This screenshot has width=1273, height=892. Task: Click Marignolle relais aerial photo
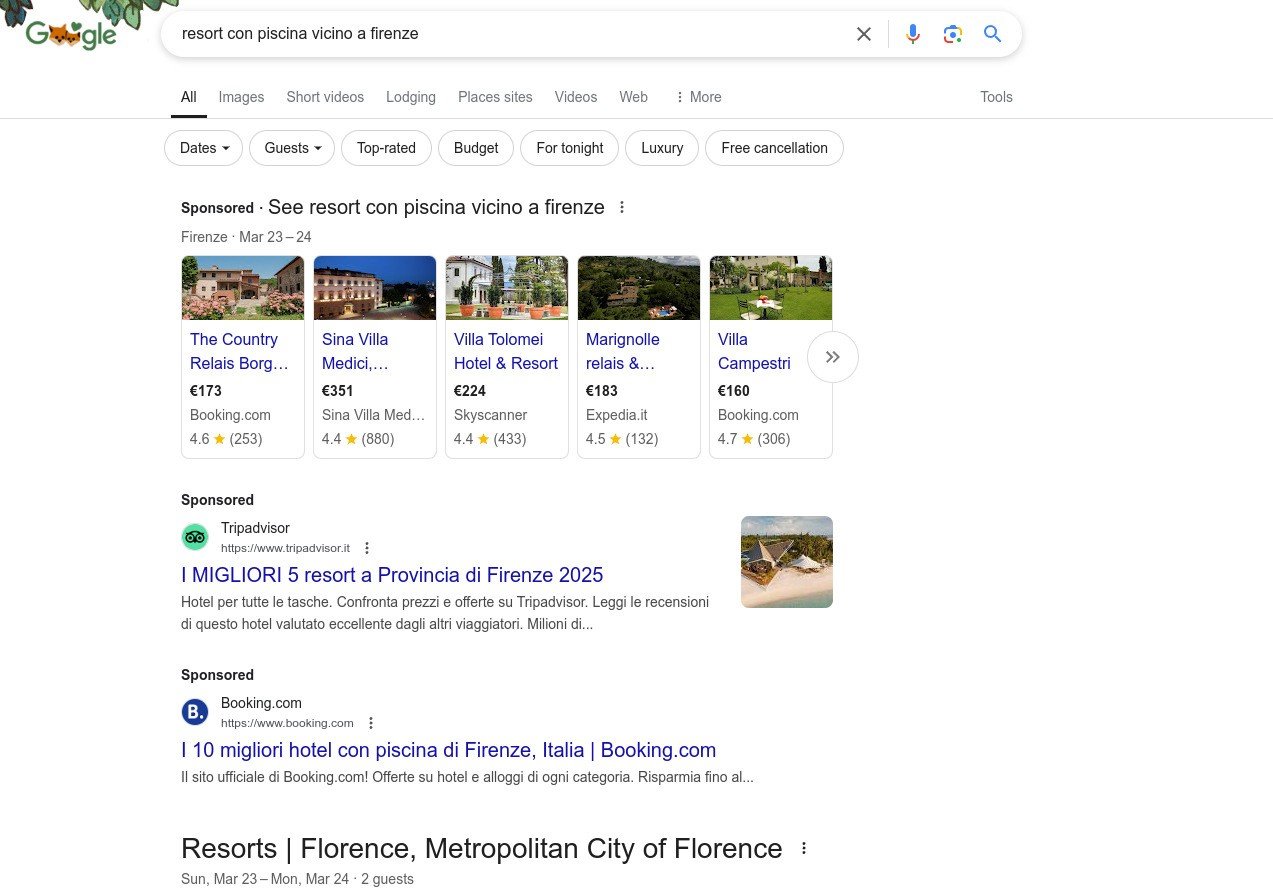(x=639, y=288)
